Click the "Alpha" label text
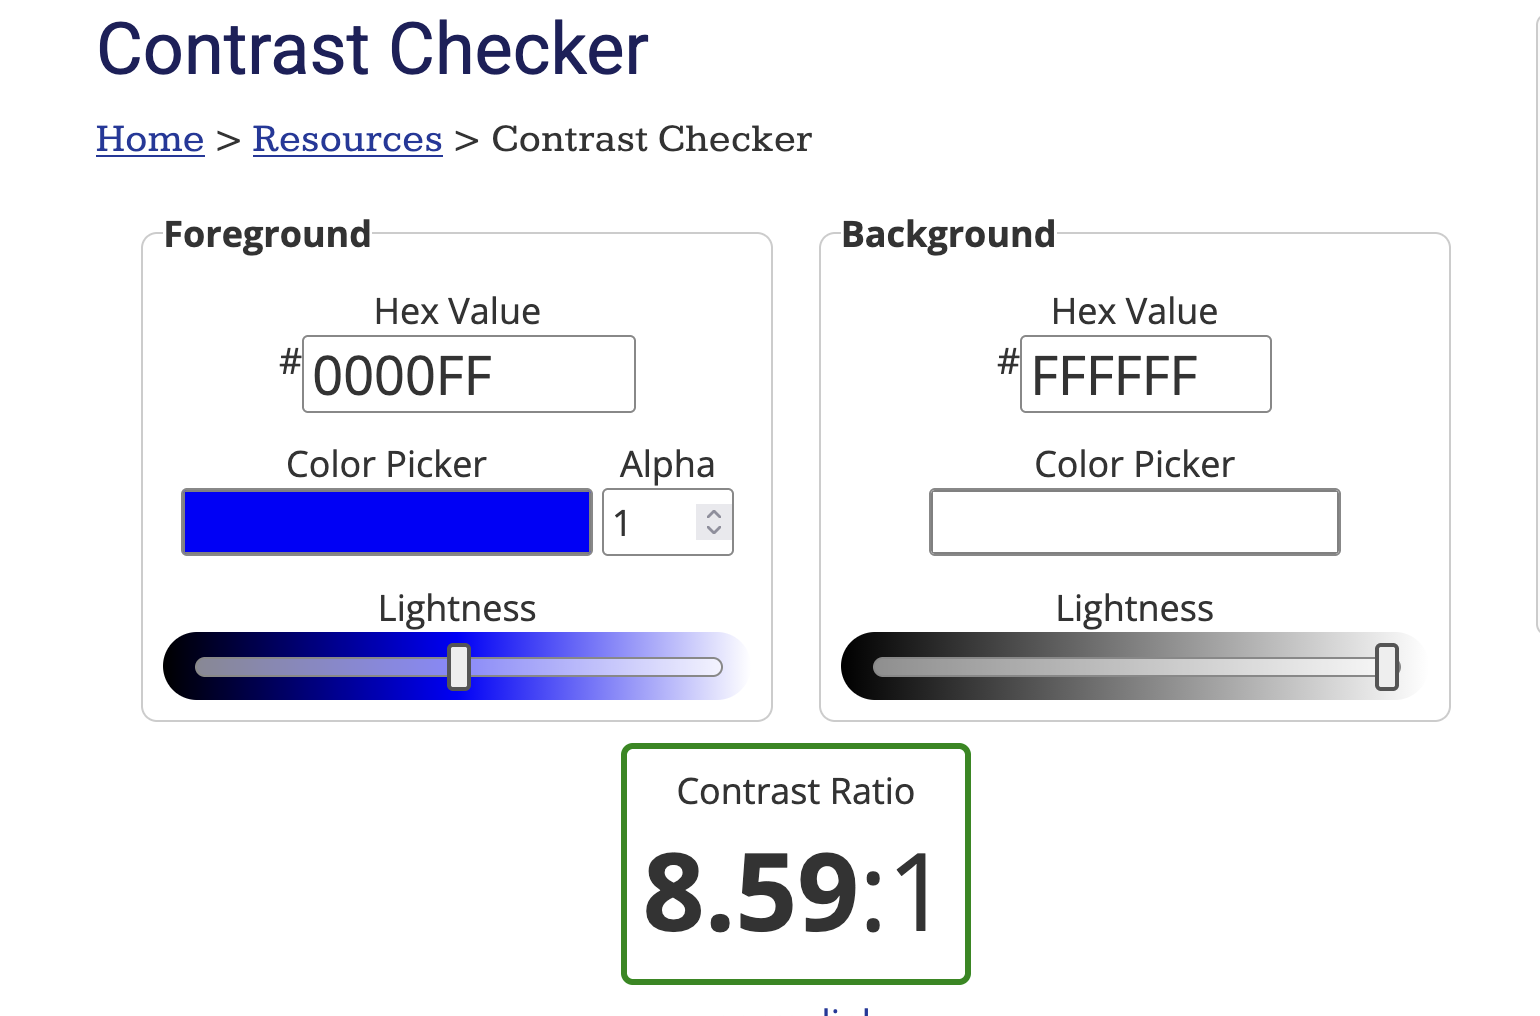The image size is (1540, 1016). [667, 465]
